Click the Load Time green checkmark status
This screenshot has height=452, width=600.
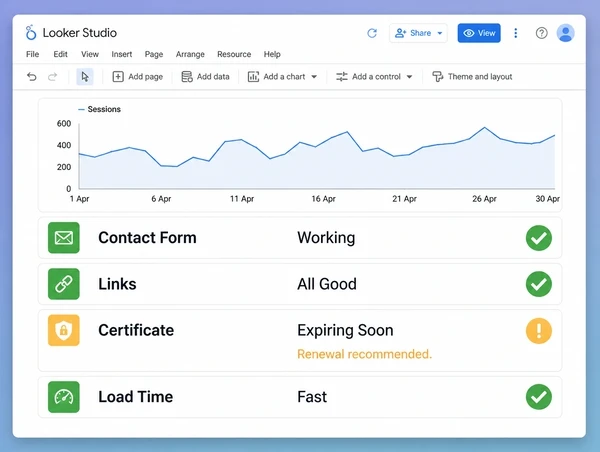539,397
